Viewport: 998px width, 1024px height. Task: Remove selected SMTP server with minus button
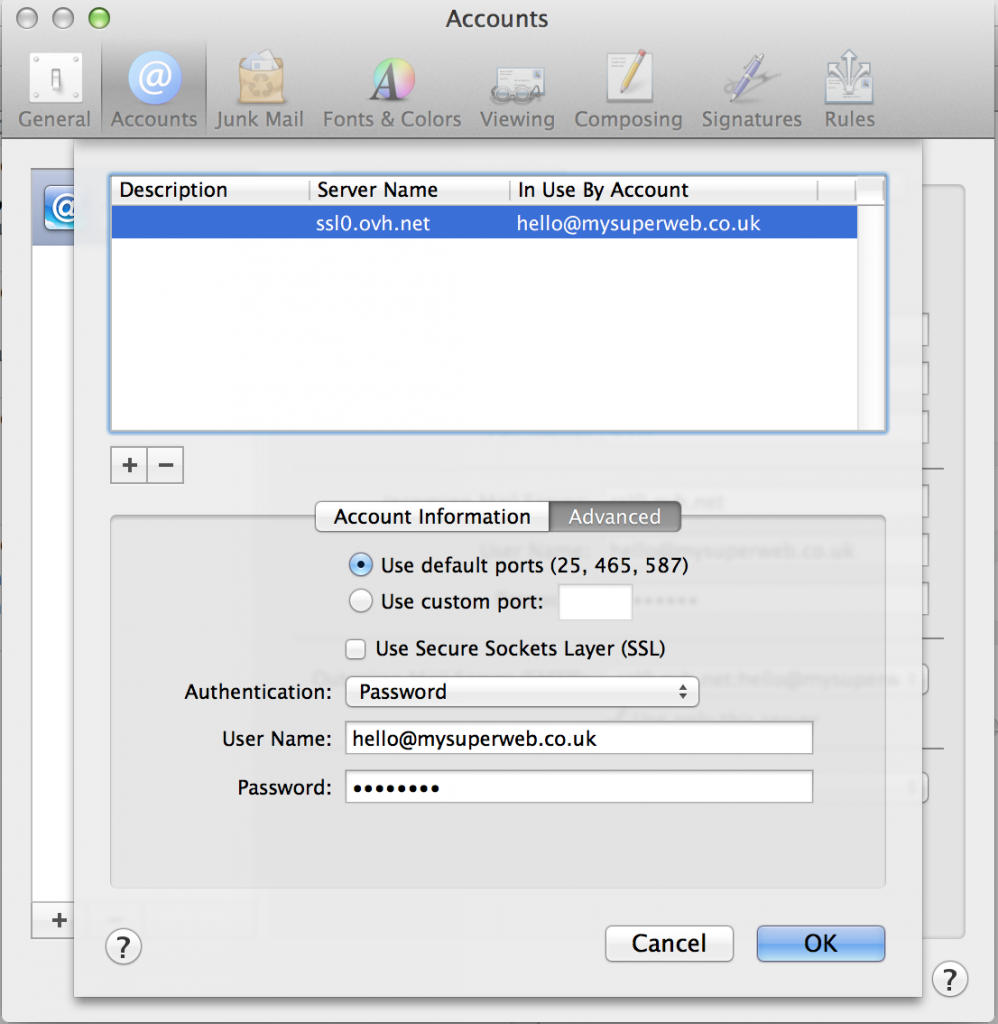166,465
